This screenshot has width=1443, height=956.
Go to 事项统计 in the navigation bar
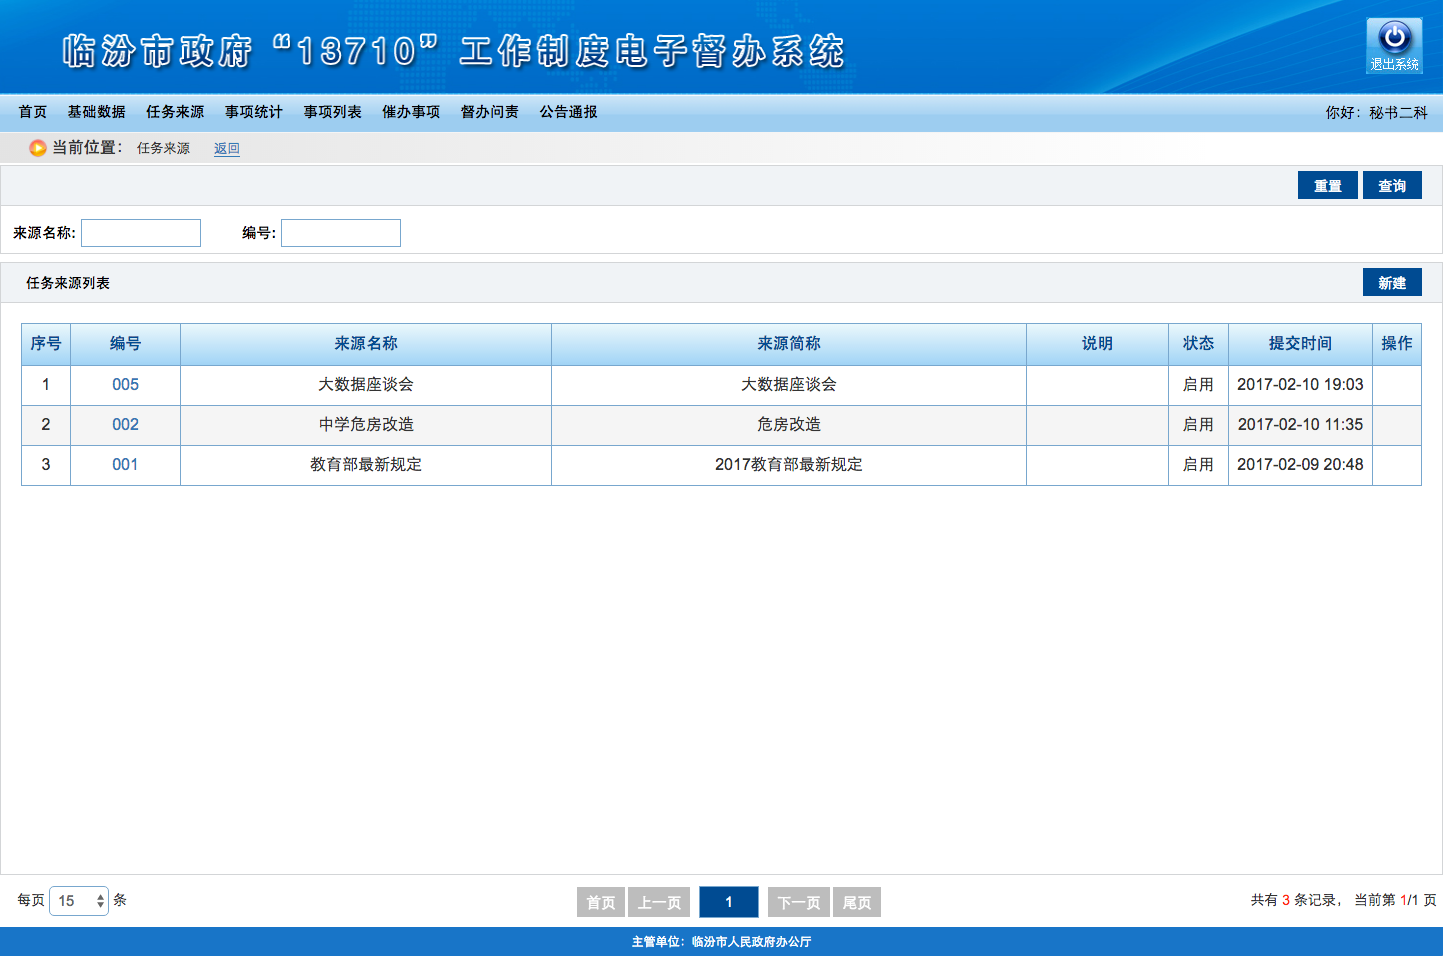254,112
